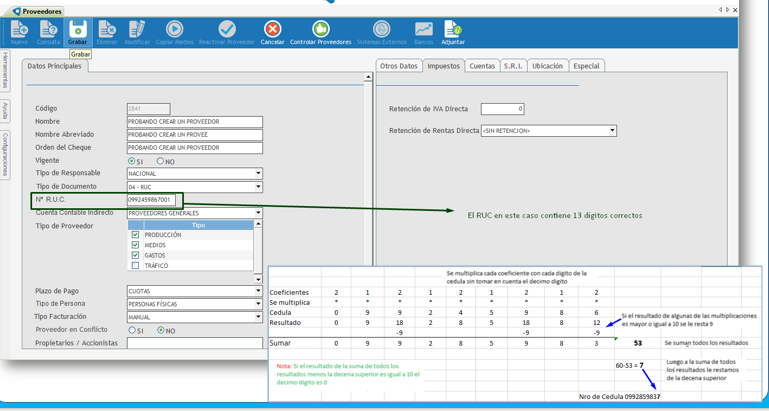Expand the Retención de Rentas Directa dropdown
The height and width of the screenshot is (411, 769).
(x=612, y=131)
